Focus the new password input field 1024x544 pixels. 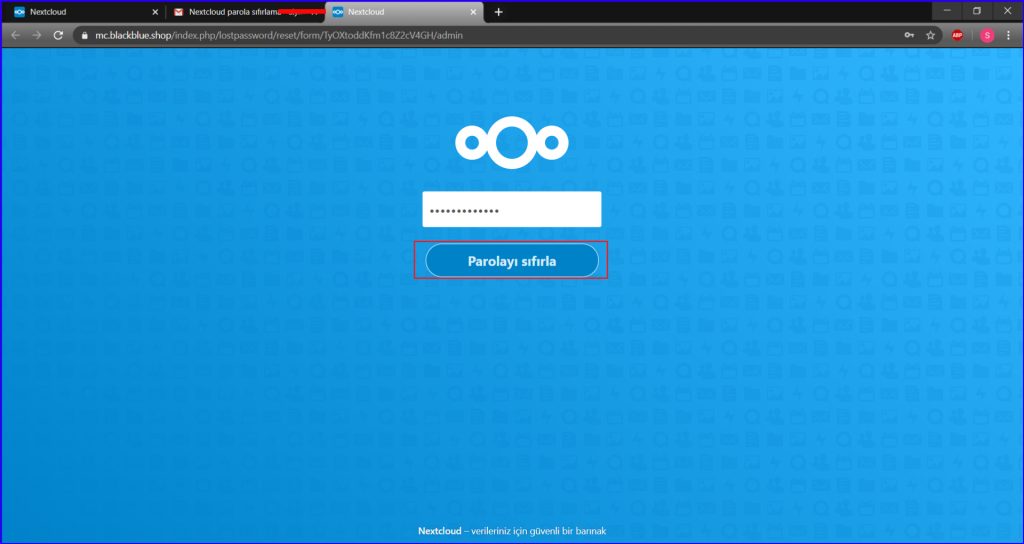[511, 210]
